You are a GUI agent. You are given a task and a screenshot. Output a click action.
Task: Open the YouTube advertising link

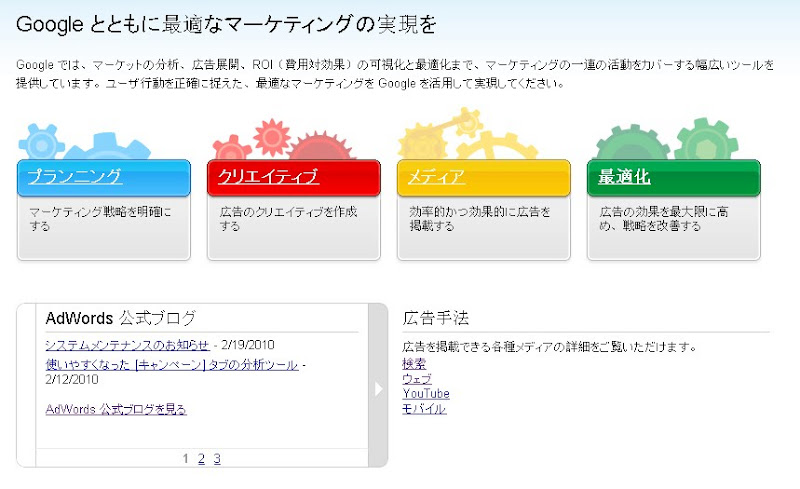[x=425, y=394]
